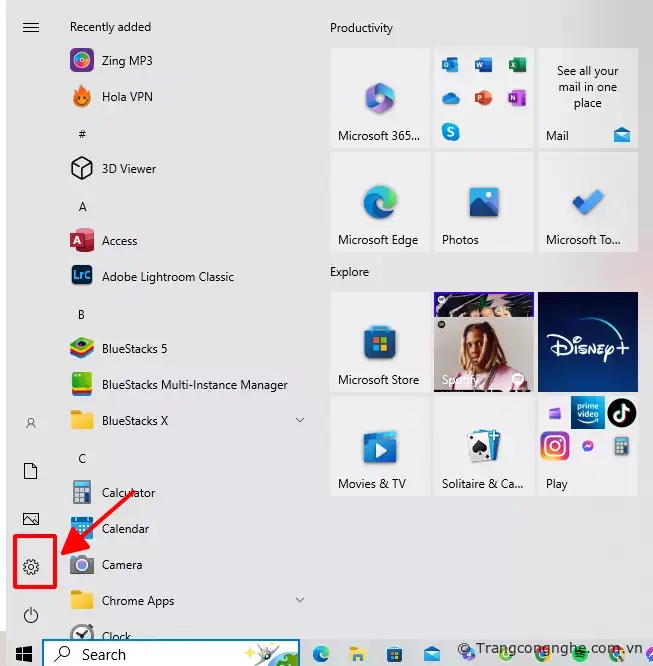This screenshot has width=653, height=666.
Task: Select Adobe Lightroom Classic from list
Action: point(167,277)
